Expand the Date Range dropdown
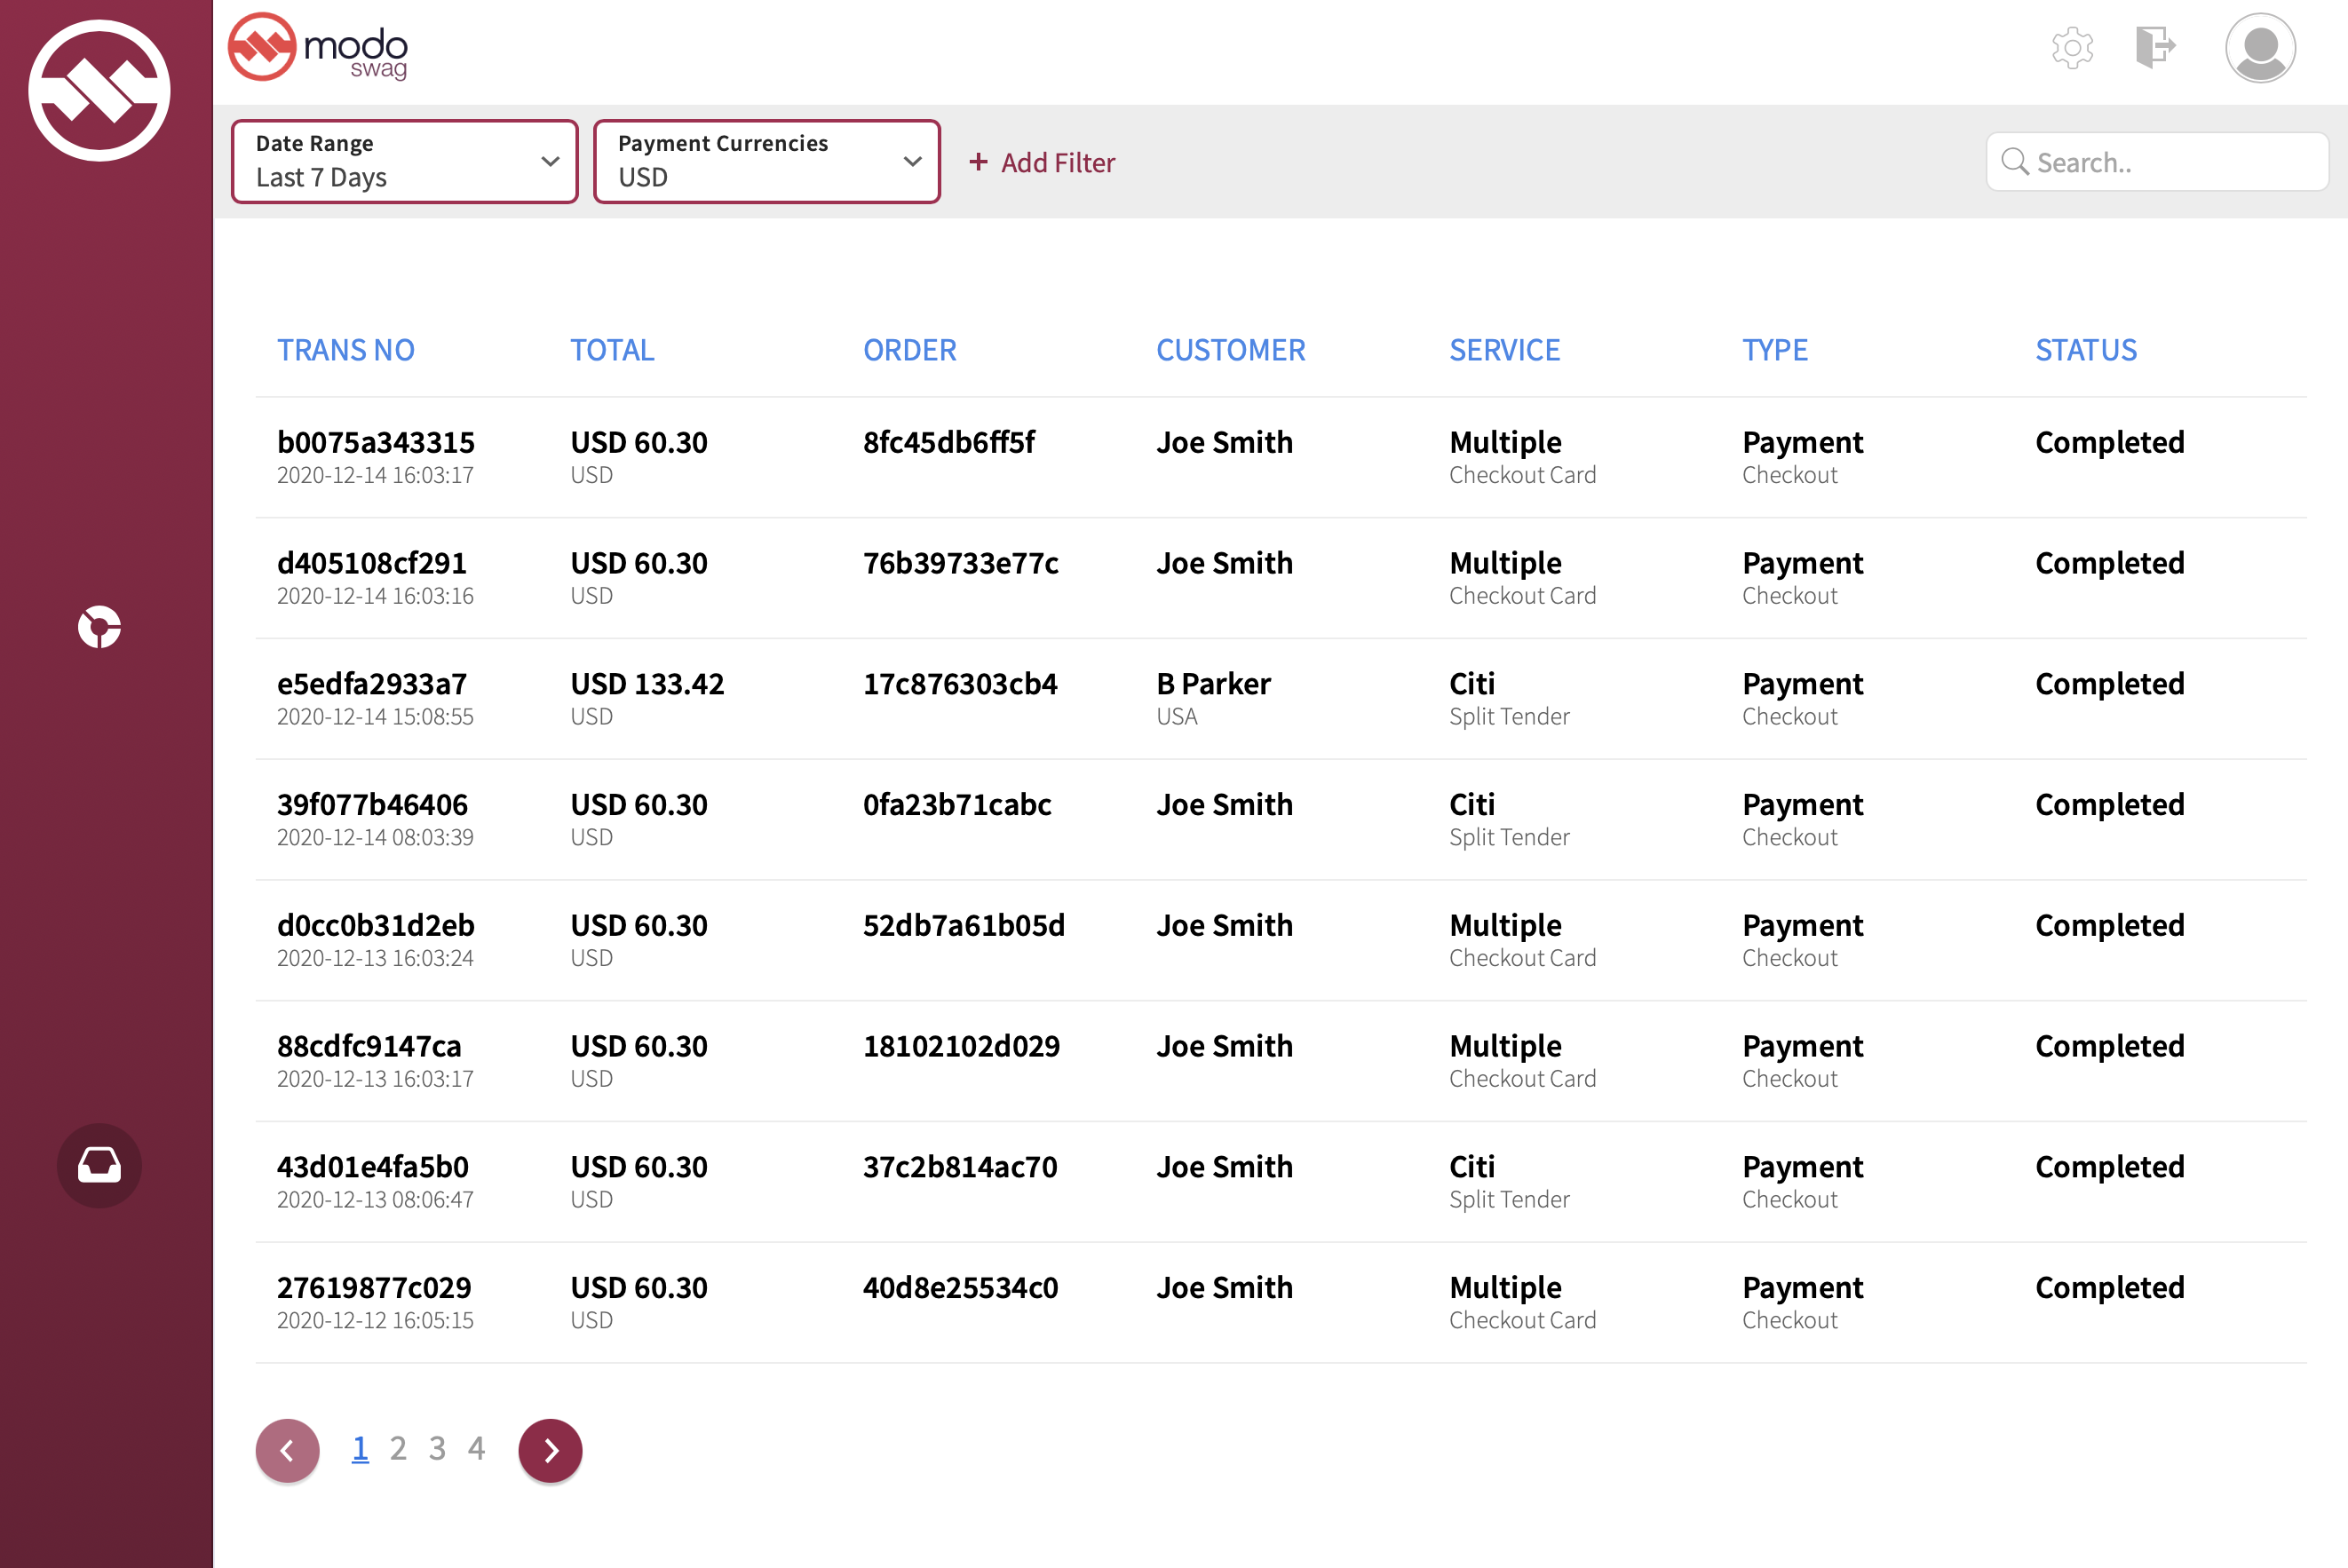2348x1568 pixels. 404,161
